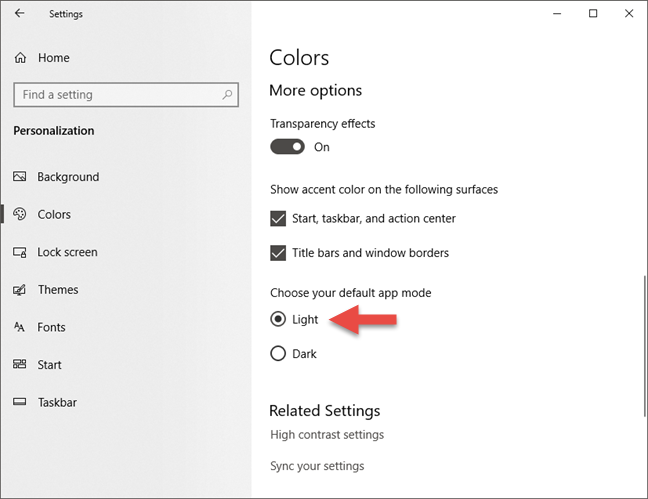
Task: Go to the Themes section
Action: click(58, 290)
